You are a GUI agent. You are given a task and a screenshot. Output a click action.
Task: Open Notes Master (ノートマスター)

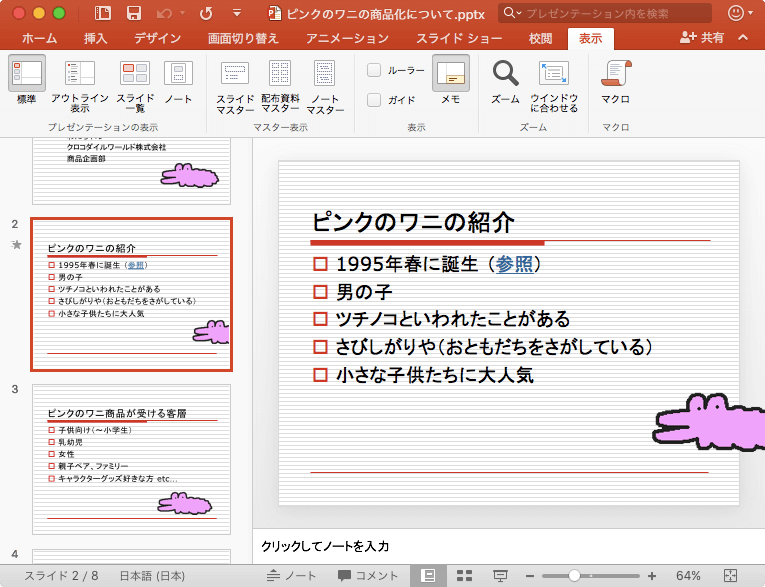(325, 87)
